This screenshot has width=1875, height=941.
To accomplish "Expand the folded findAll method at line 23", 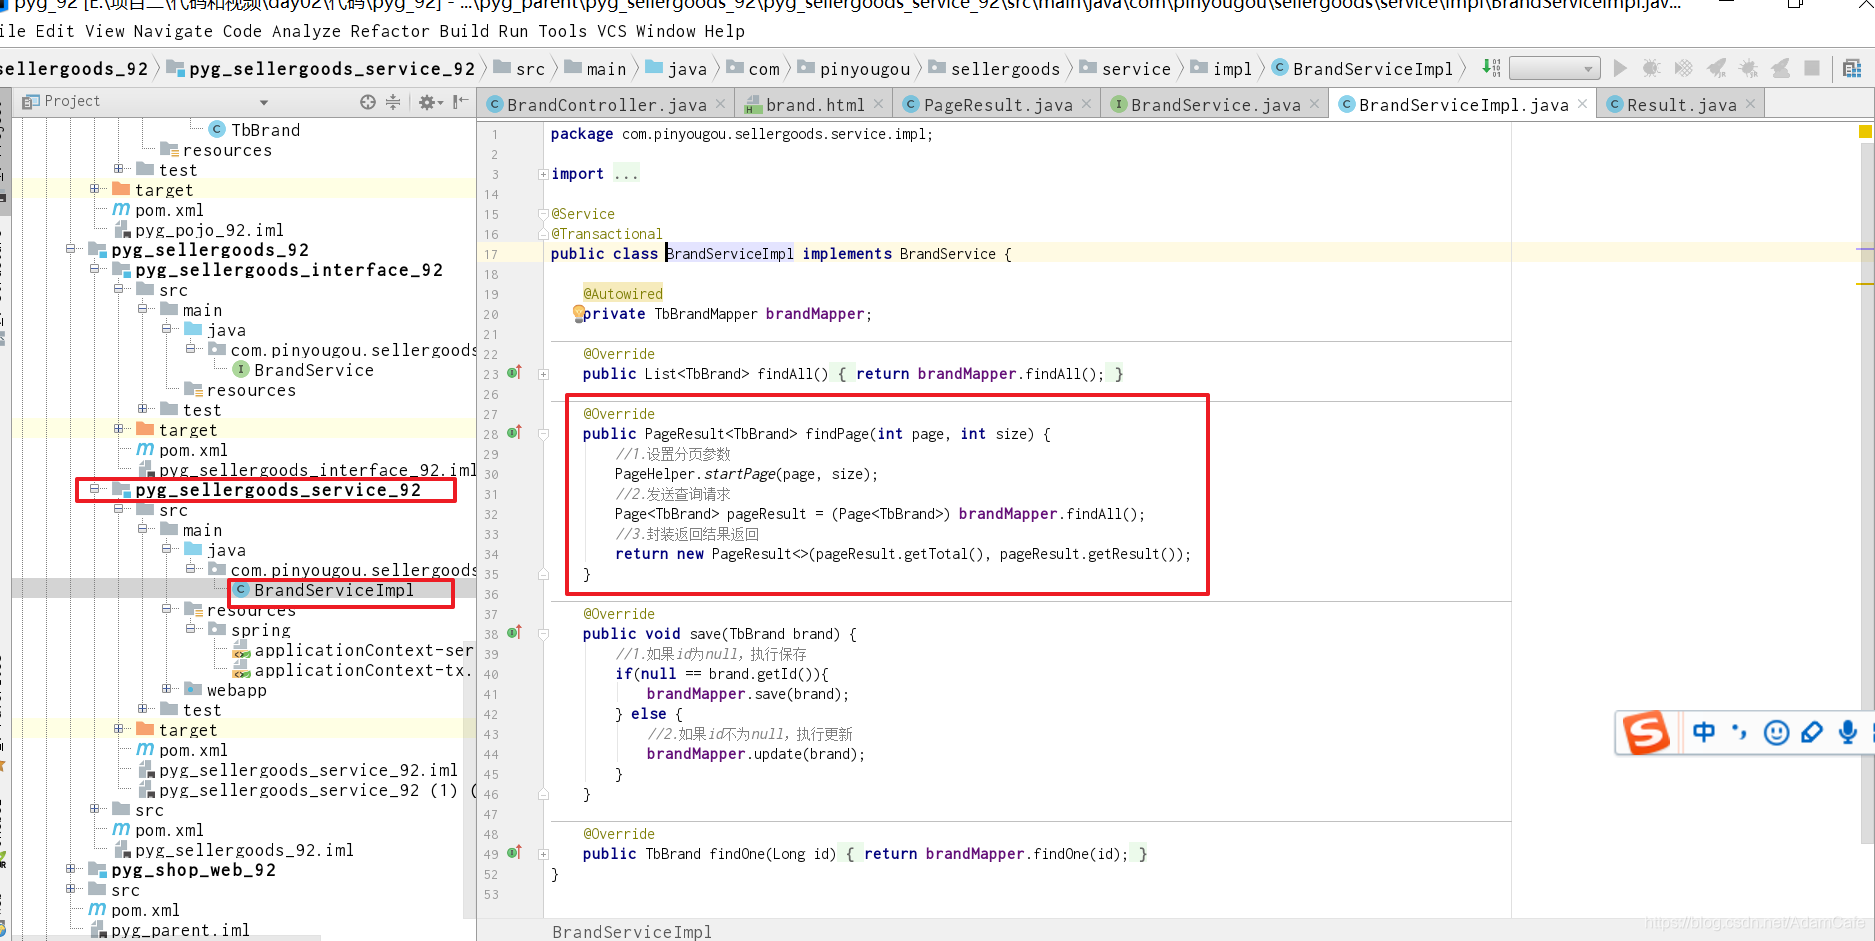I will point(543,374).
